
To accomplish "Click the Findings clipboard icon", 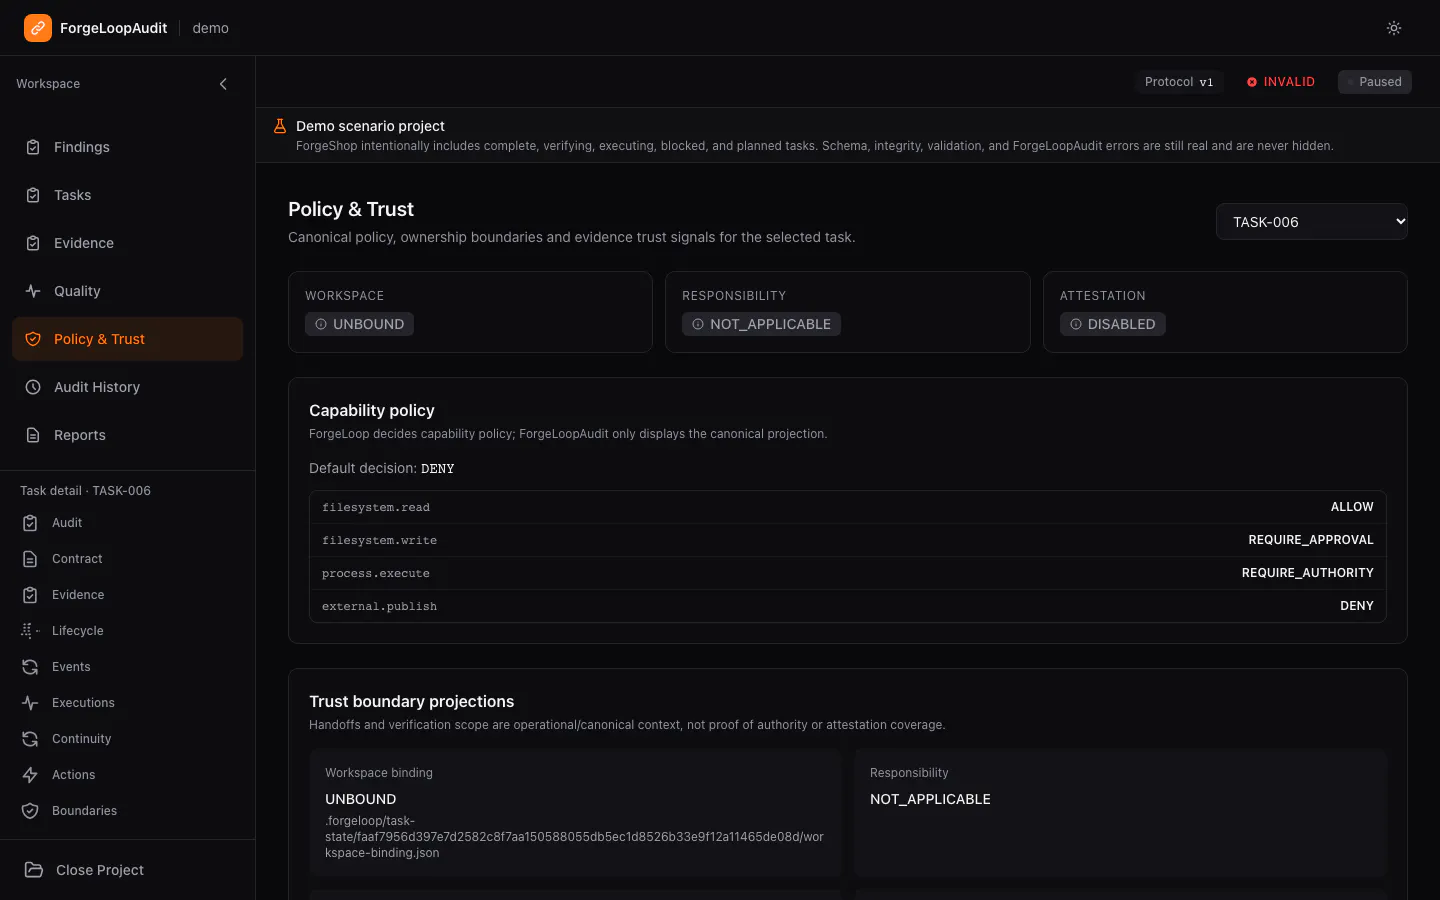I will 33,147.
